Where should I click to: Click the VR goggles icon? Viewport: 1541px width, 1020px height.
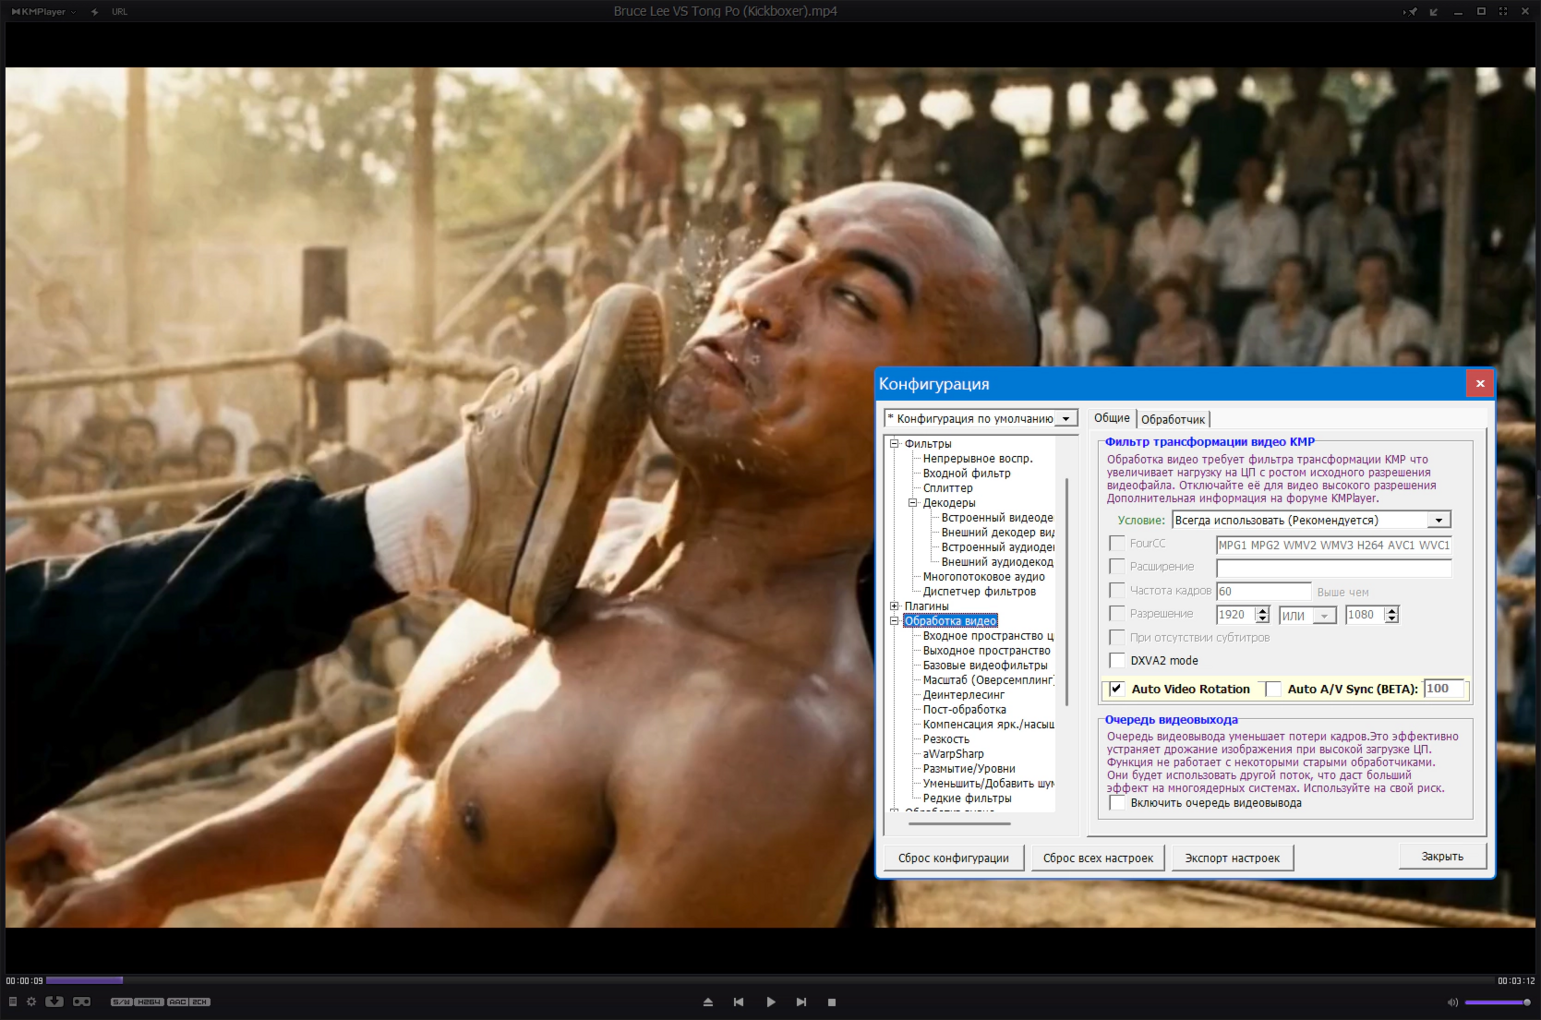[x=81, y=1001]
